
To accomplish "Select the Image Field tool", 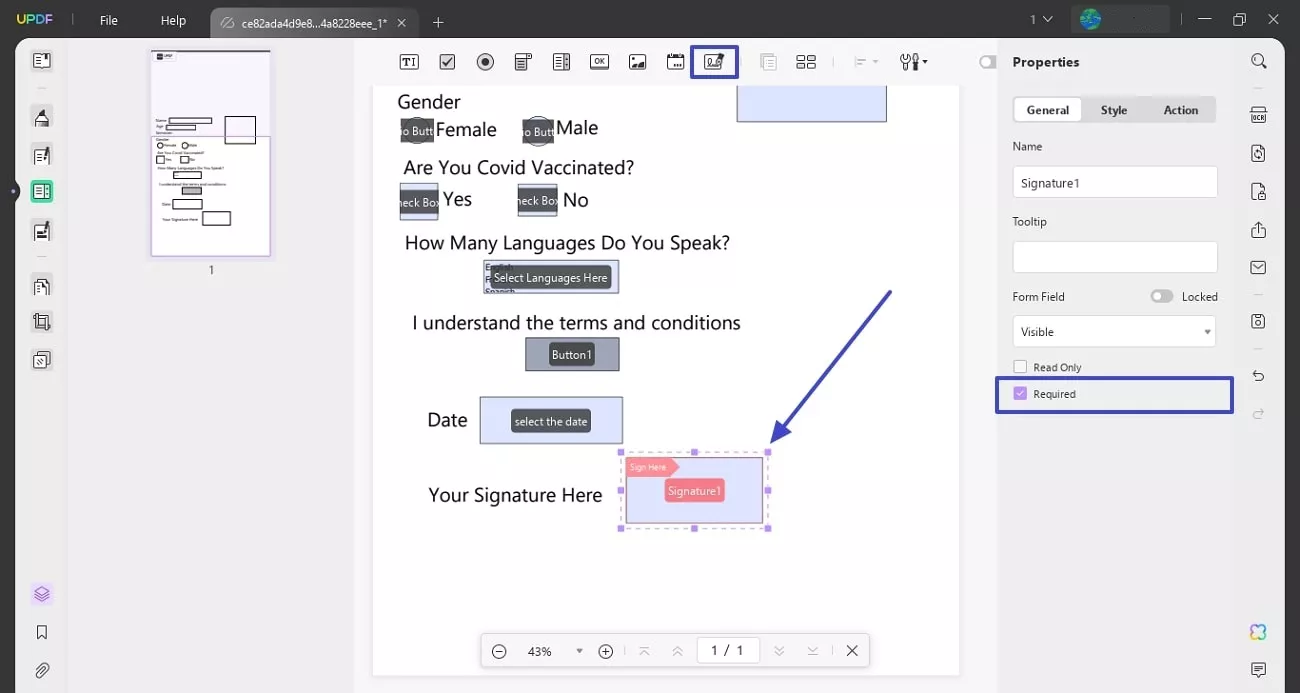I will point(637,62).
